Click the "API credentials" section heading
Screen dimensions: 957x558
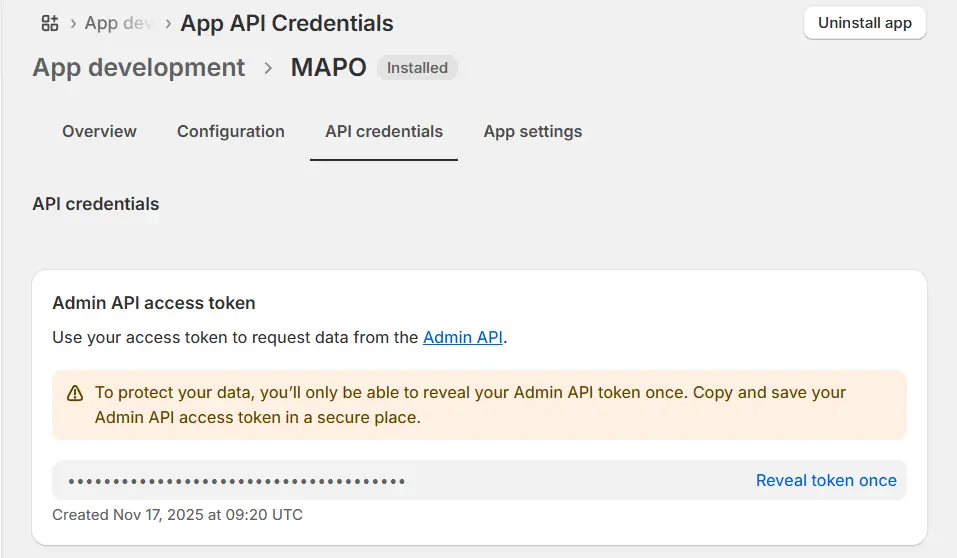[96, 204]
